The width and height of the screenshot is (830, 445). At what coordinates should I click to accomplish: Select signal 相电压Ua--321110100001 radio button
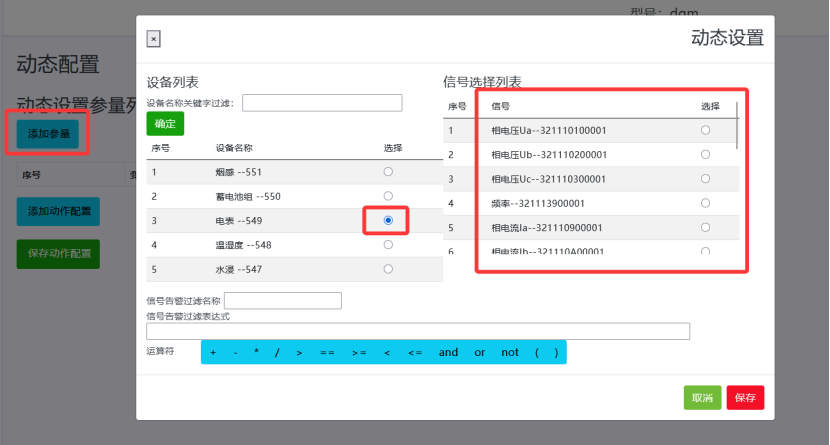[x=705, y=130]
